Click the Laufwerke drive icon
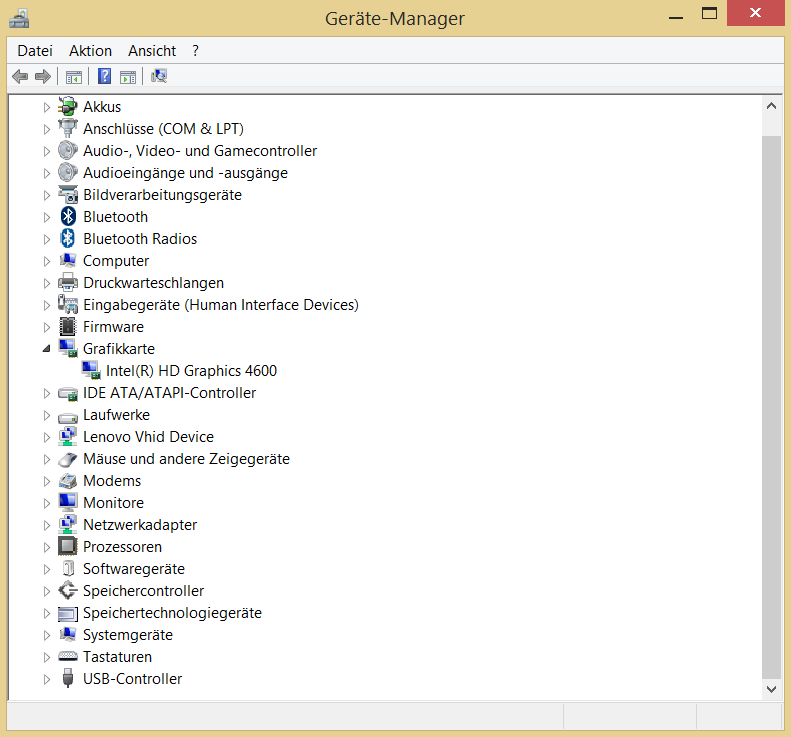Viewport: 791px width, 737px height. [68, 416]
